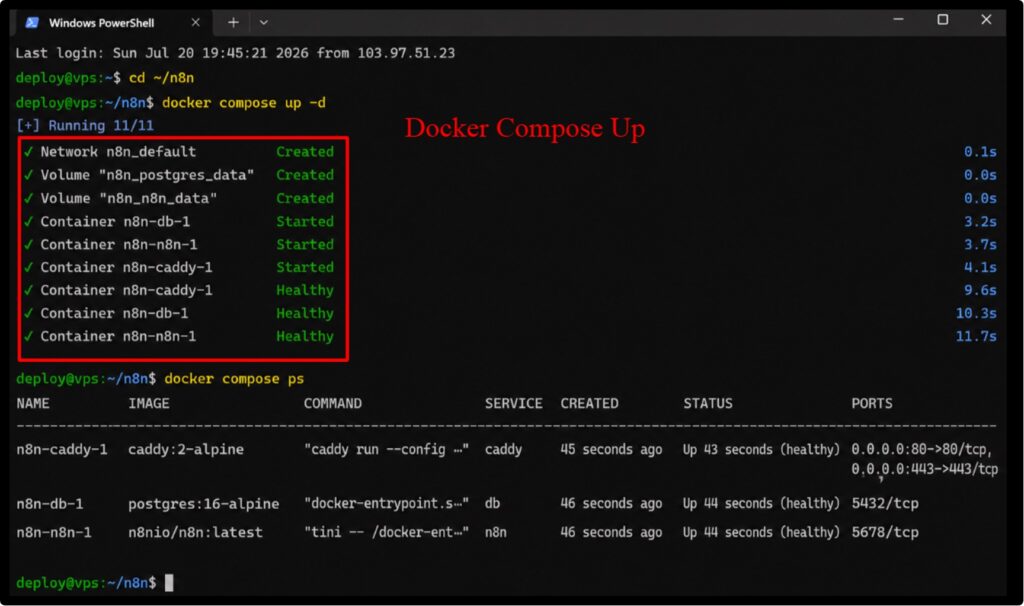The width and height of the screenshot is (1024, 606).
Task: Open a new terminal tab with plus
Action: (x=233, y=22)
